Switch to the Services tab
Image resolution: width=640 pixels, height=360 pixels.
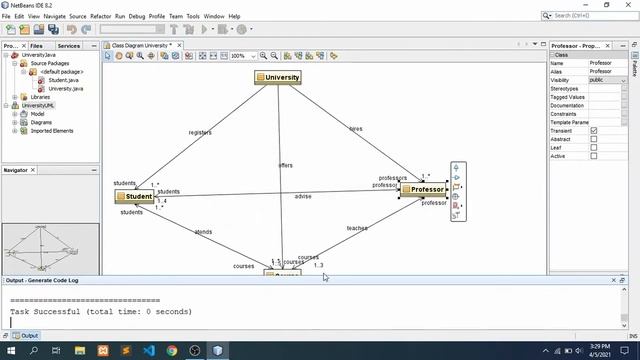[69, 46]
